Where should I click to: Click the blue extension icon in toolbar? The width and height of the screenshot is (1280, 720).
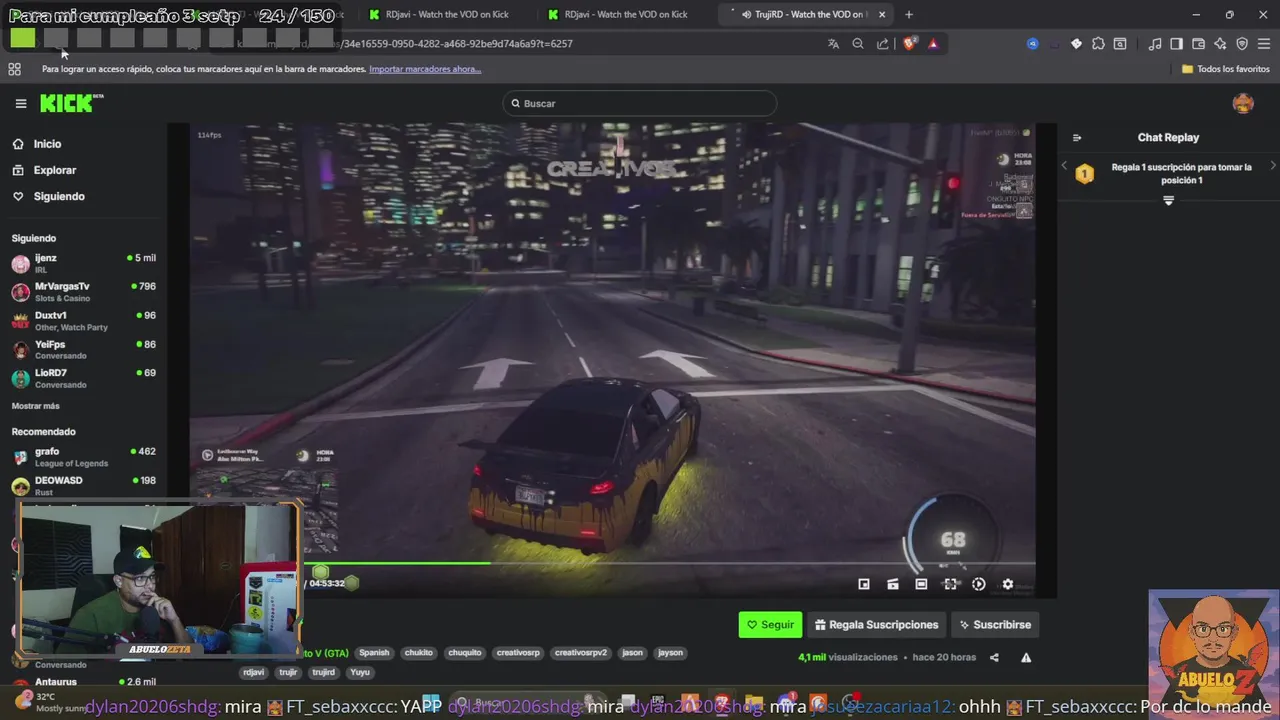coord(1033,44)
